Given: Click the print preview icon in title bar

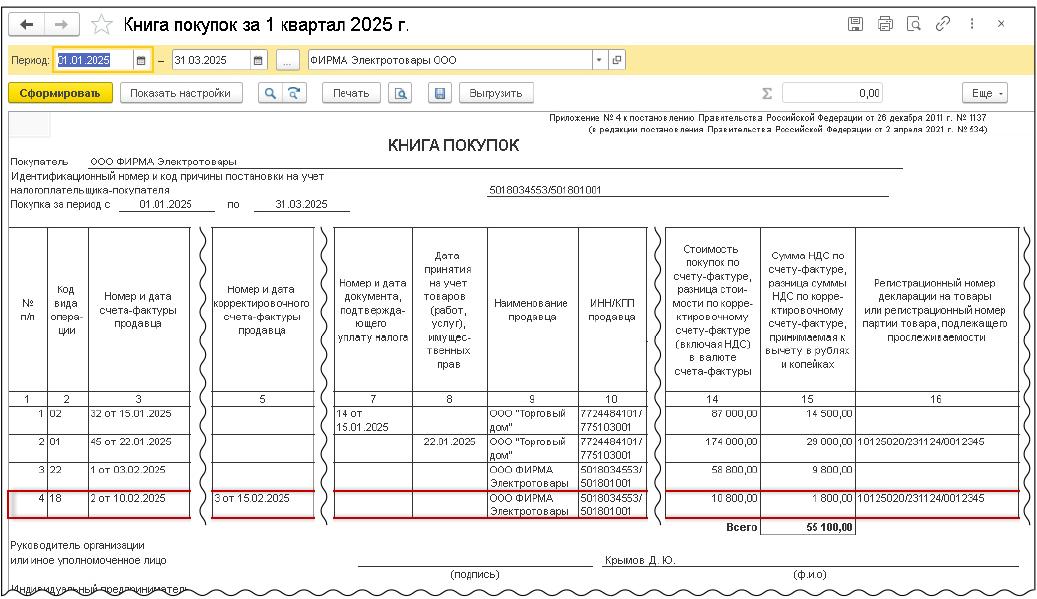Looking at the screenshot, I should (913, 23).
